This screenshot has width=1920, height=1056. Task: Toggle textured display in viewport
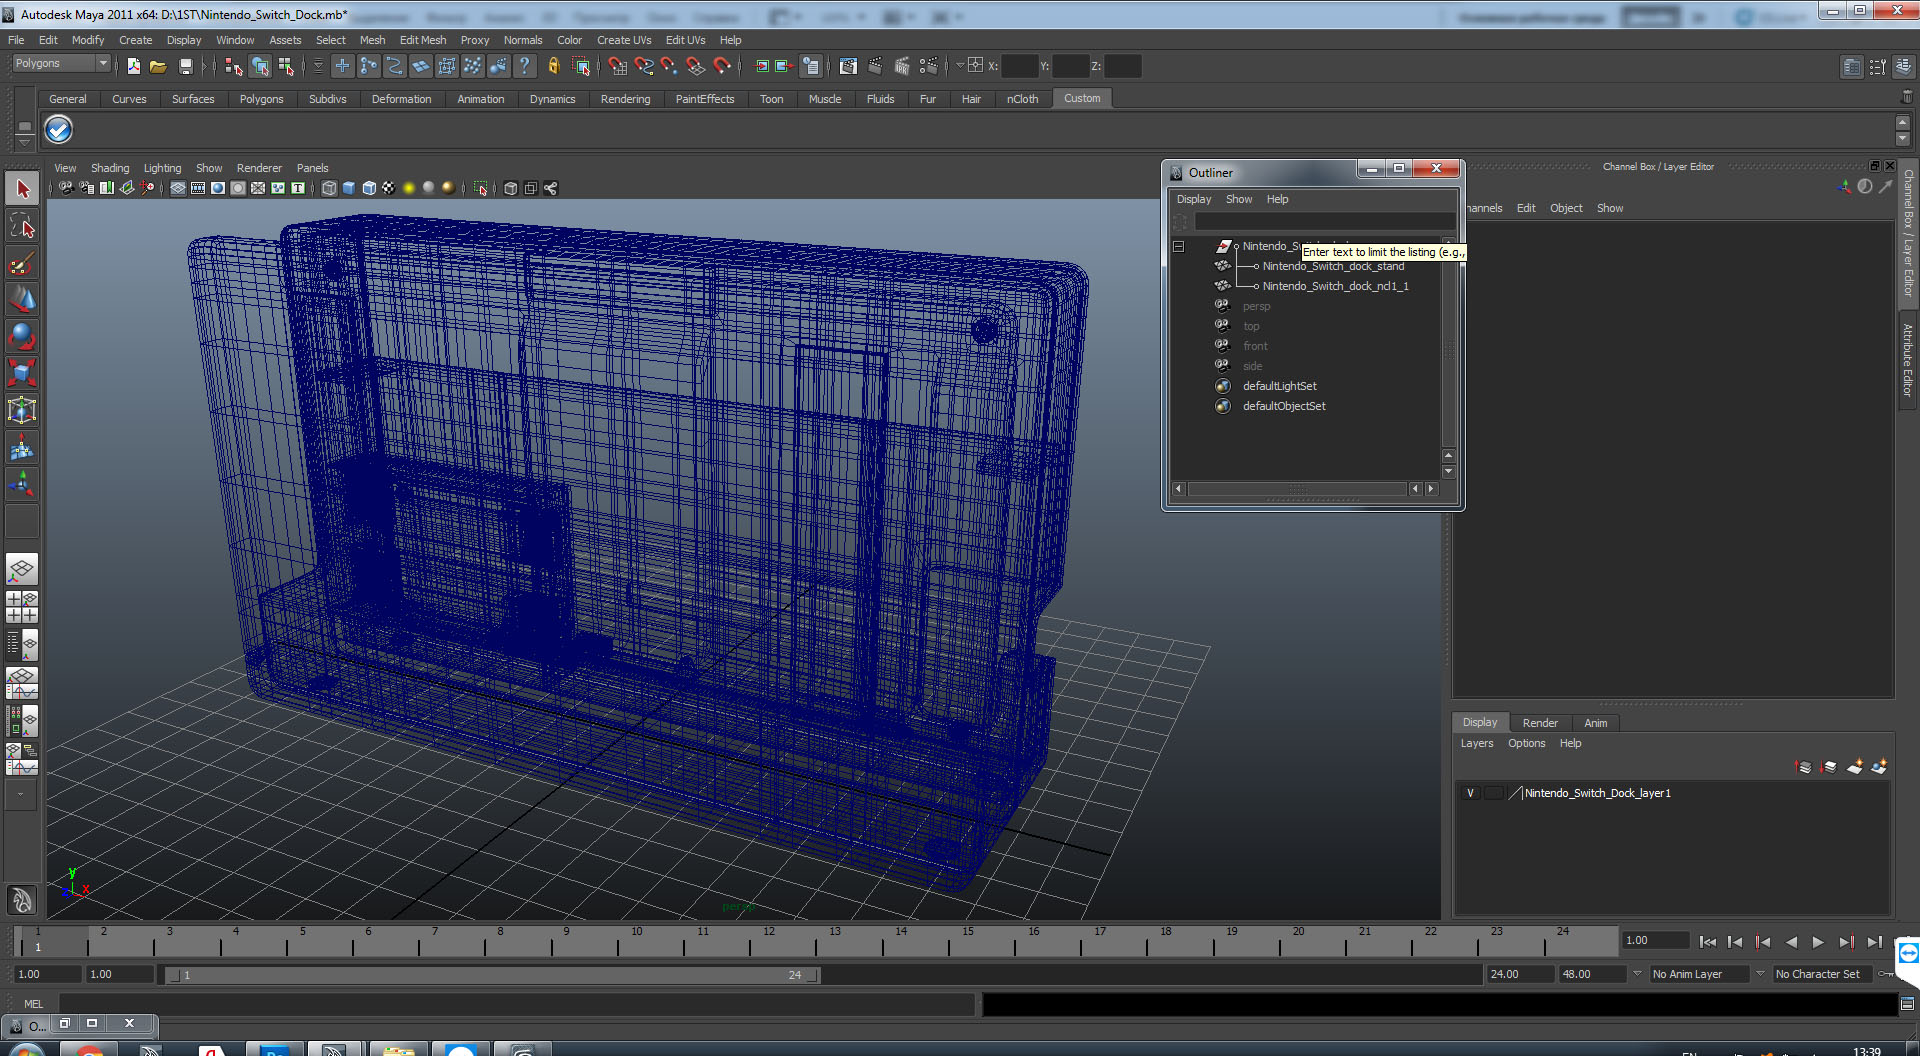(x=389, y=188)
